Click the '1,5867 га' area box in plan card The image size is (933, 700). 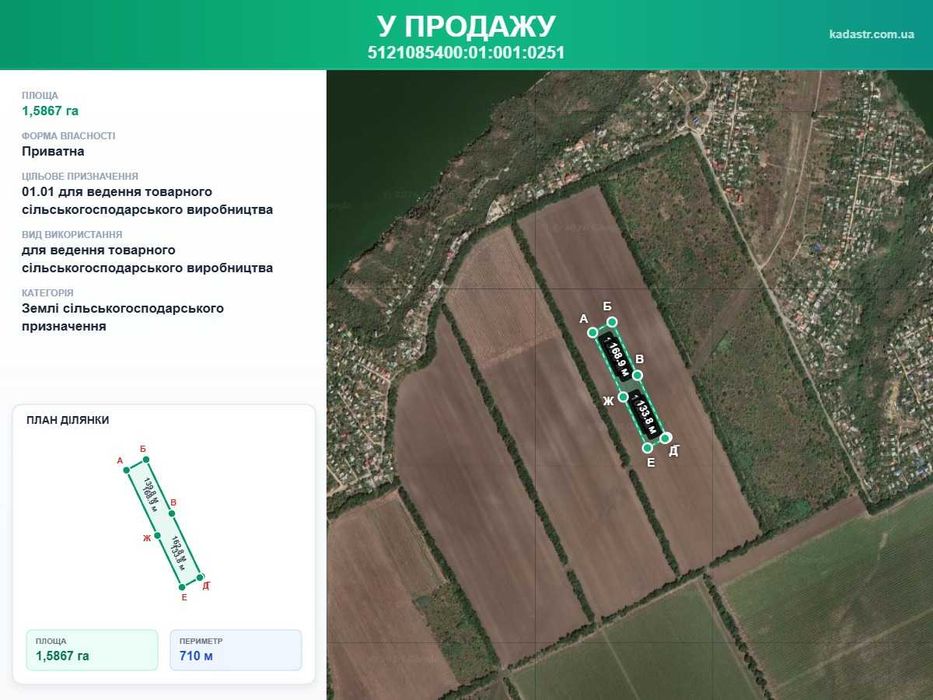92,650
